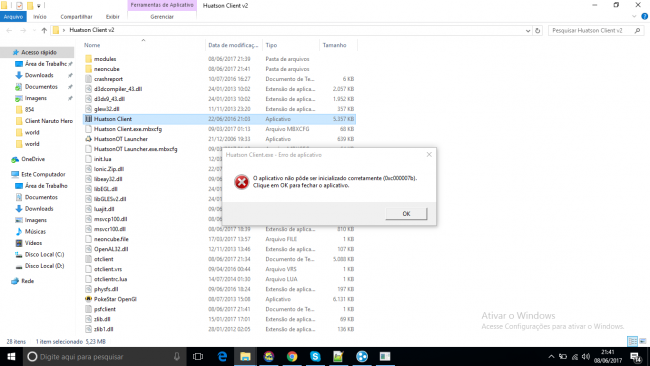Image resolution: width=650 pixels, height=366 pixels.
Task: Open Skype from the taskbar
Action: coord(315,356)
